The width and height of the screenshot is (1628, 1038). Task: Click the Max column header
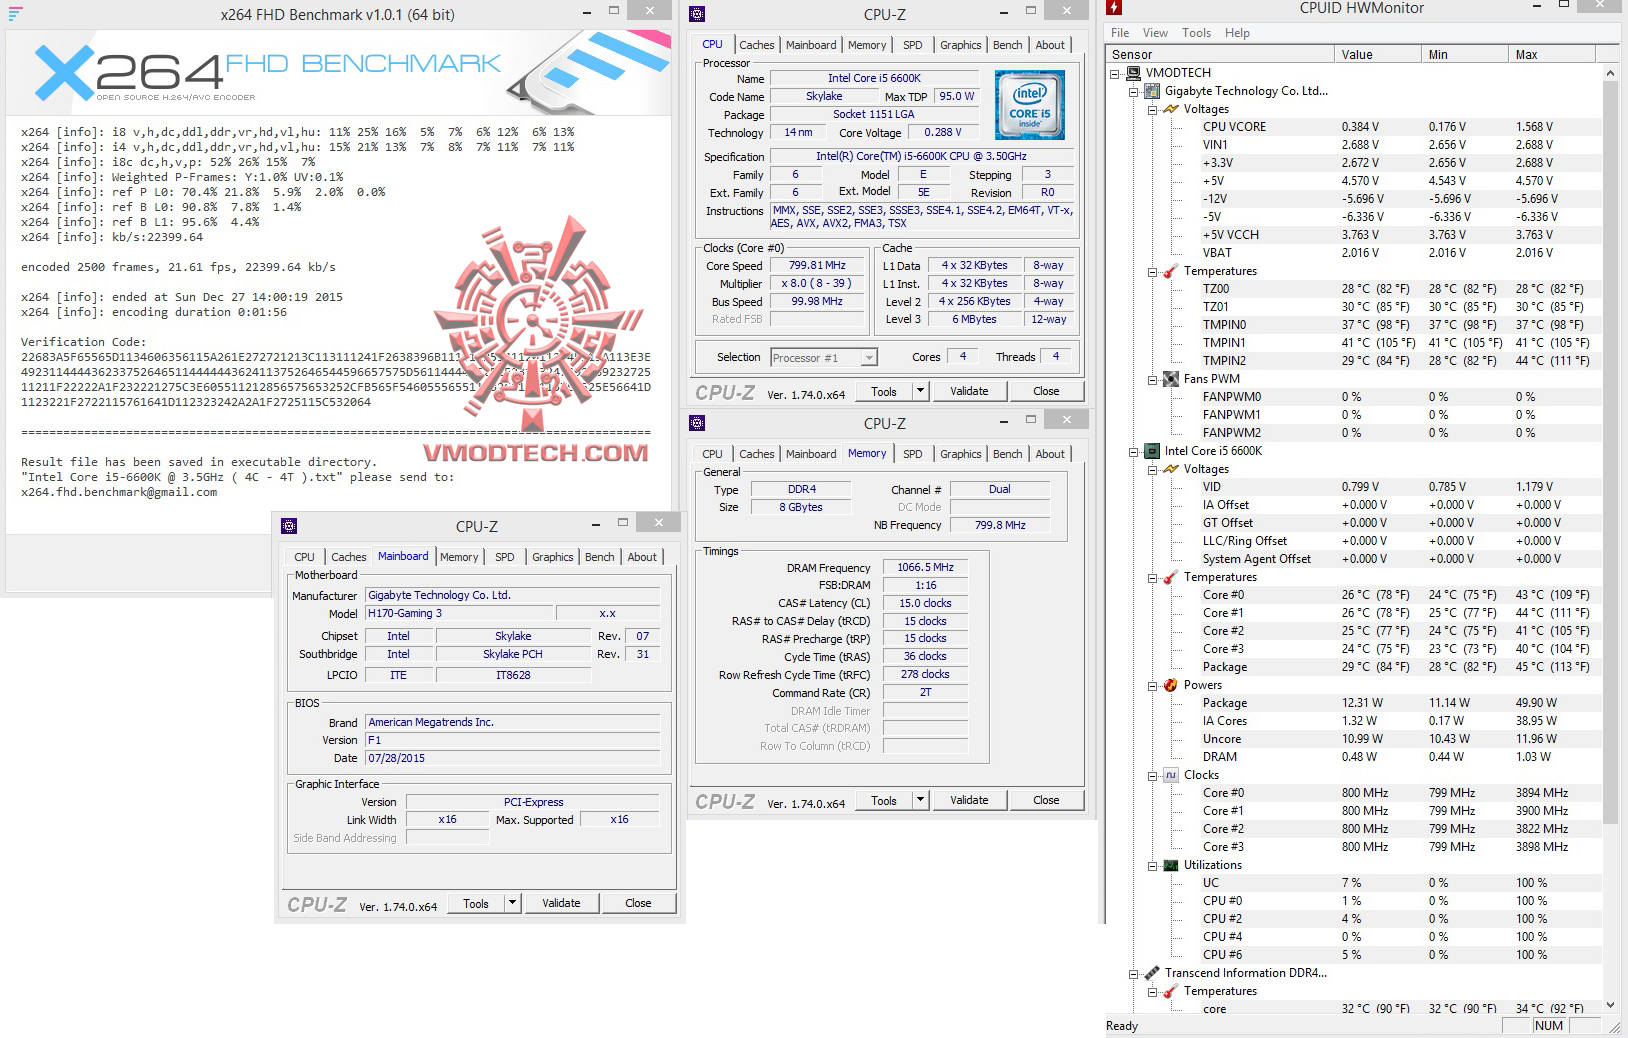pyautogui.click(x=1553, y=55)
